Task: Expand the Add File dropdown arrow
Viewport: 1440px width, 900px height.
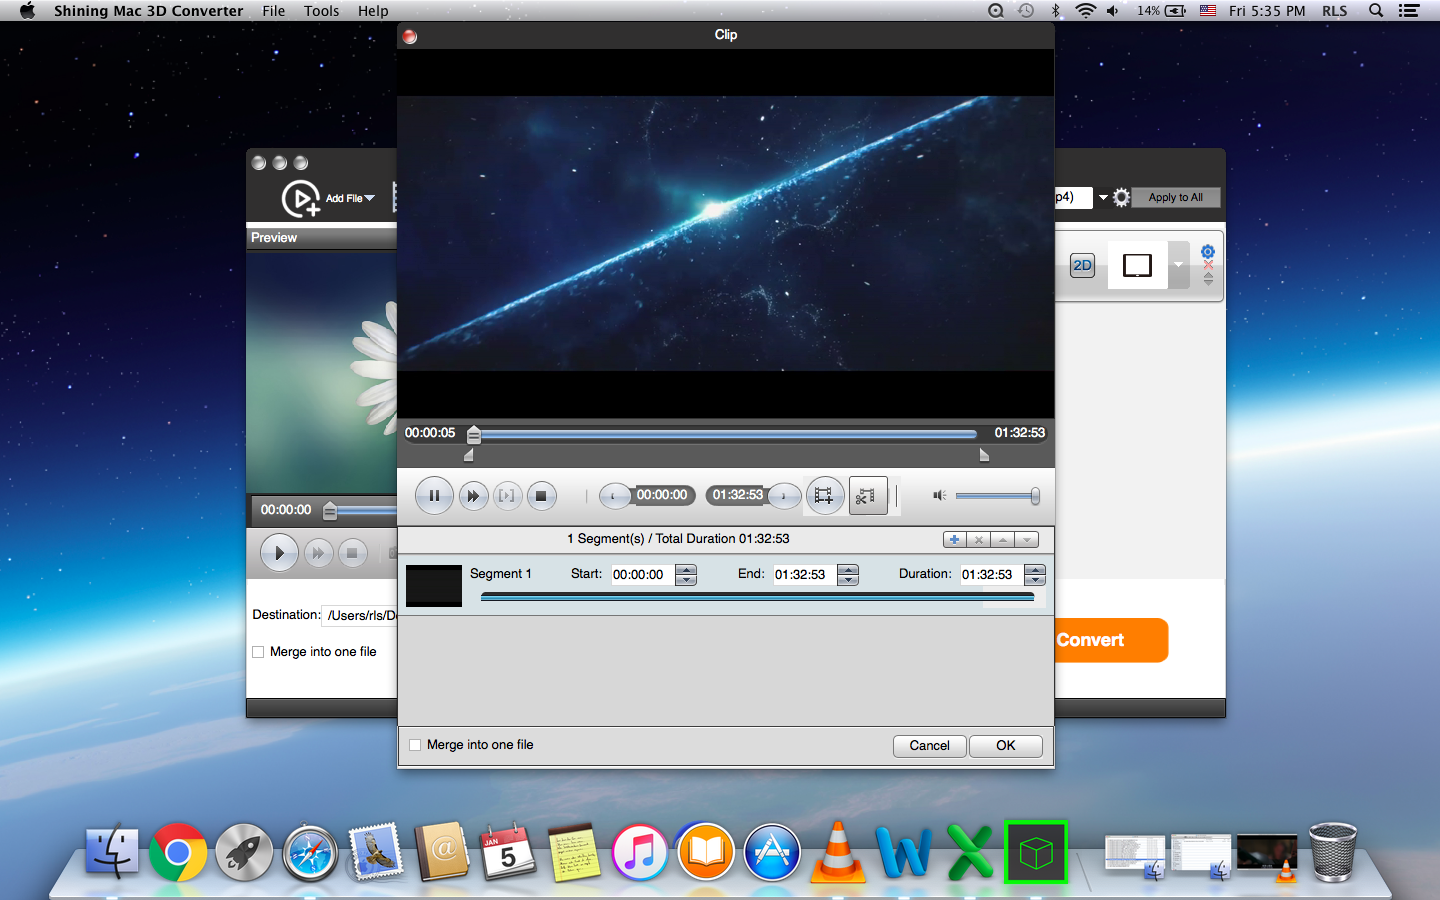Action: tap(370, 198)
